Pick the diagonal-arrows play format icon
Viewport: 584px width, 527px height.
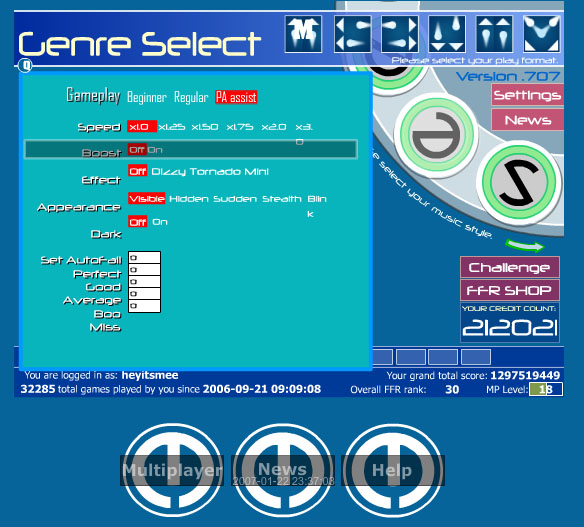[542, 34]
